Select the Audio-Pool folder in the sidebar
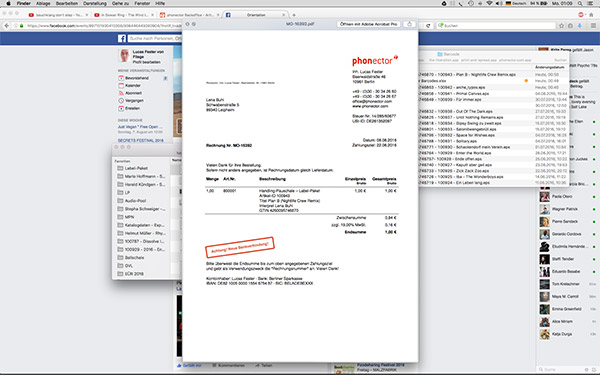The height and width of the screenshot is (375, 600). (135, 201)
